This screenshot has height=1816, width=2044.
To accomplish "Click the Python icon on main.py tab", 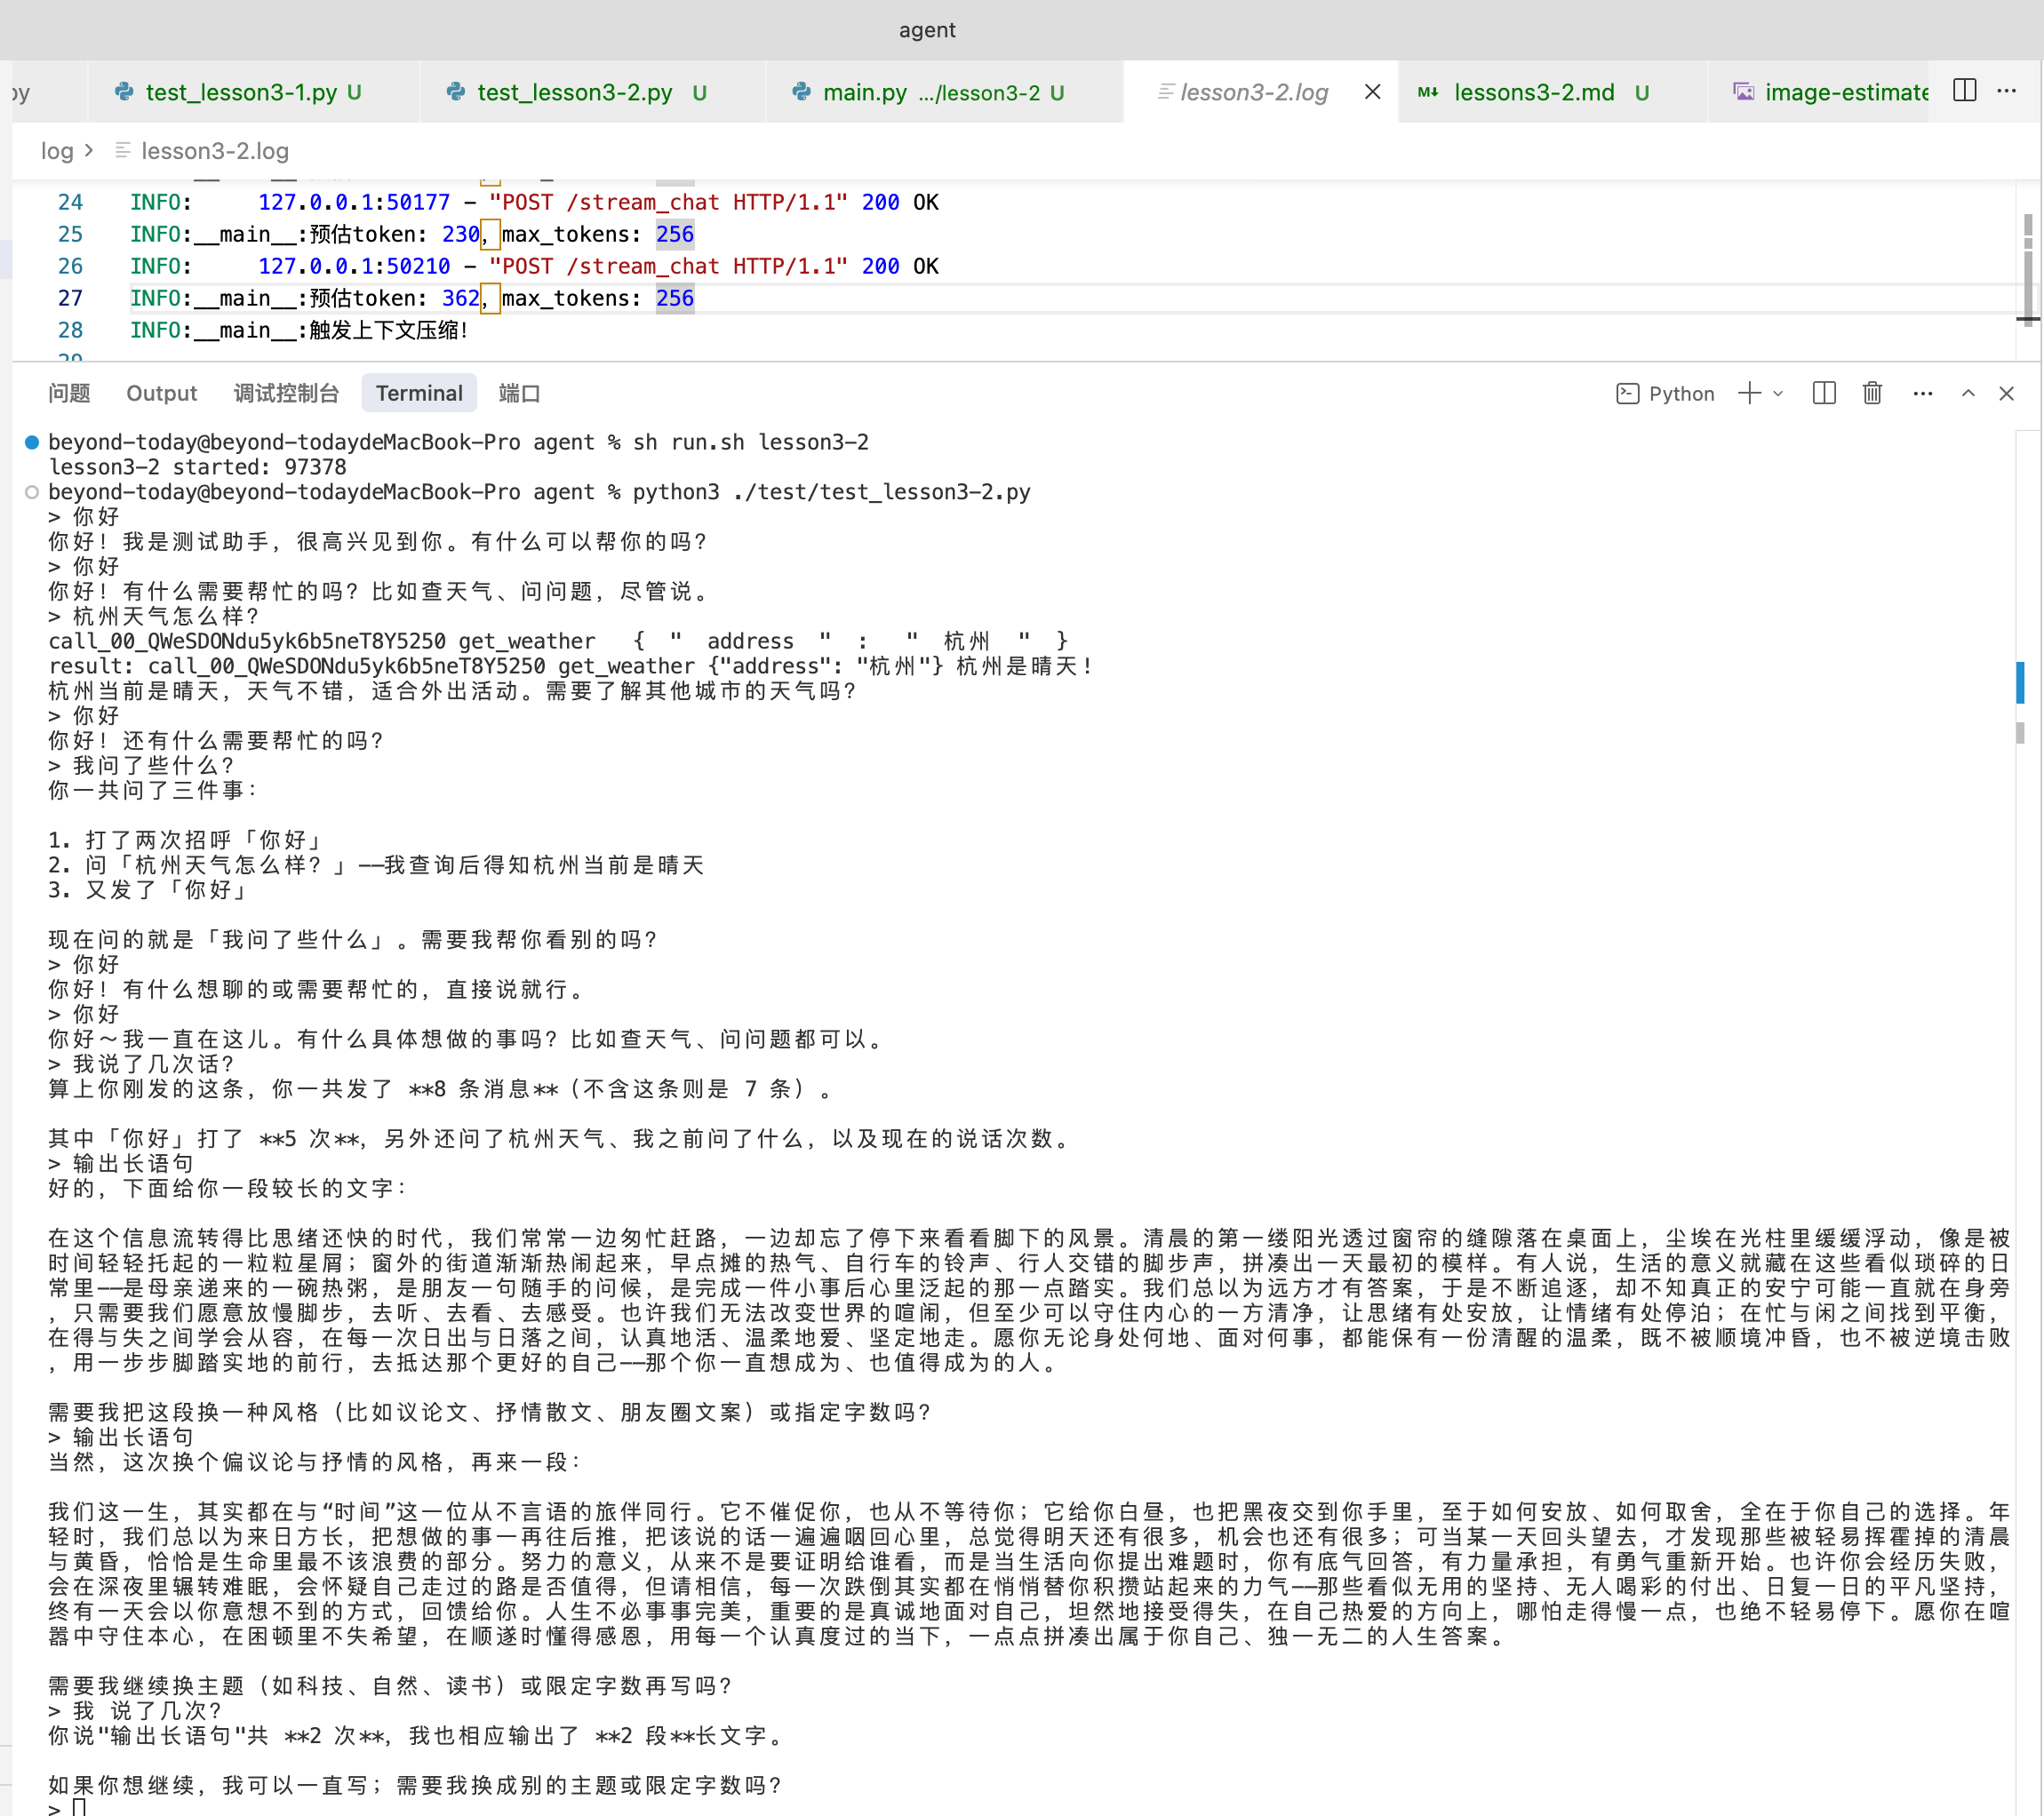I will [801, 92].
